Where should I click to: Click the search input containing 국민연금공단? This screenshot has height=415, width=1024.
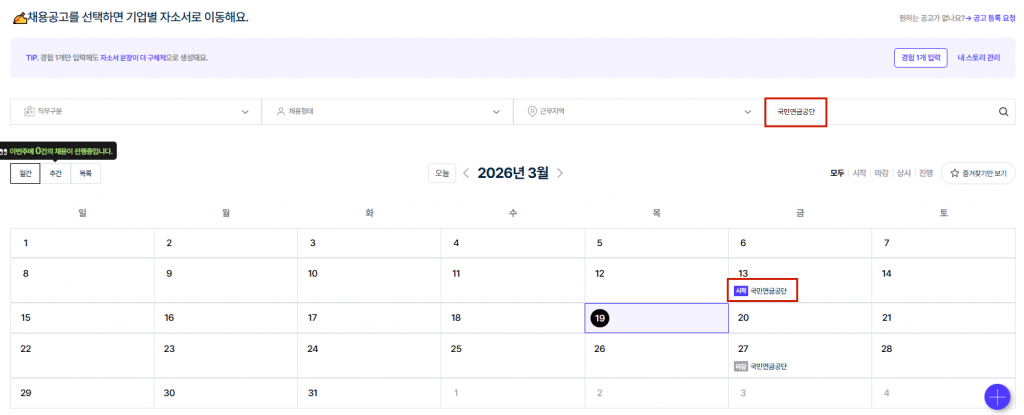pyautogui.click(x=880, y=112)
